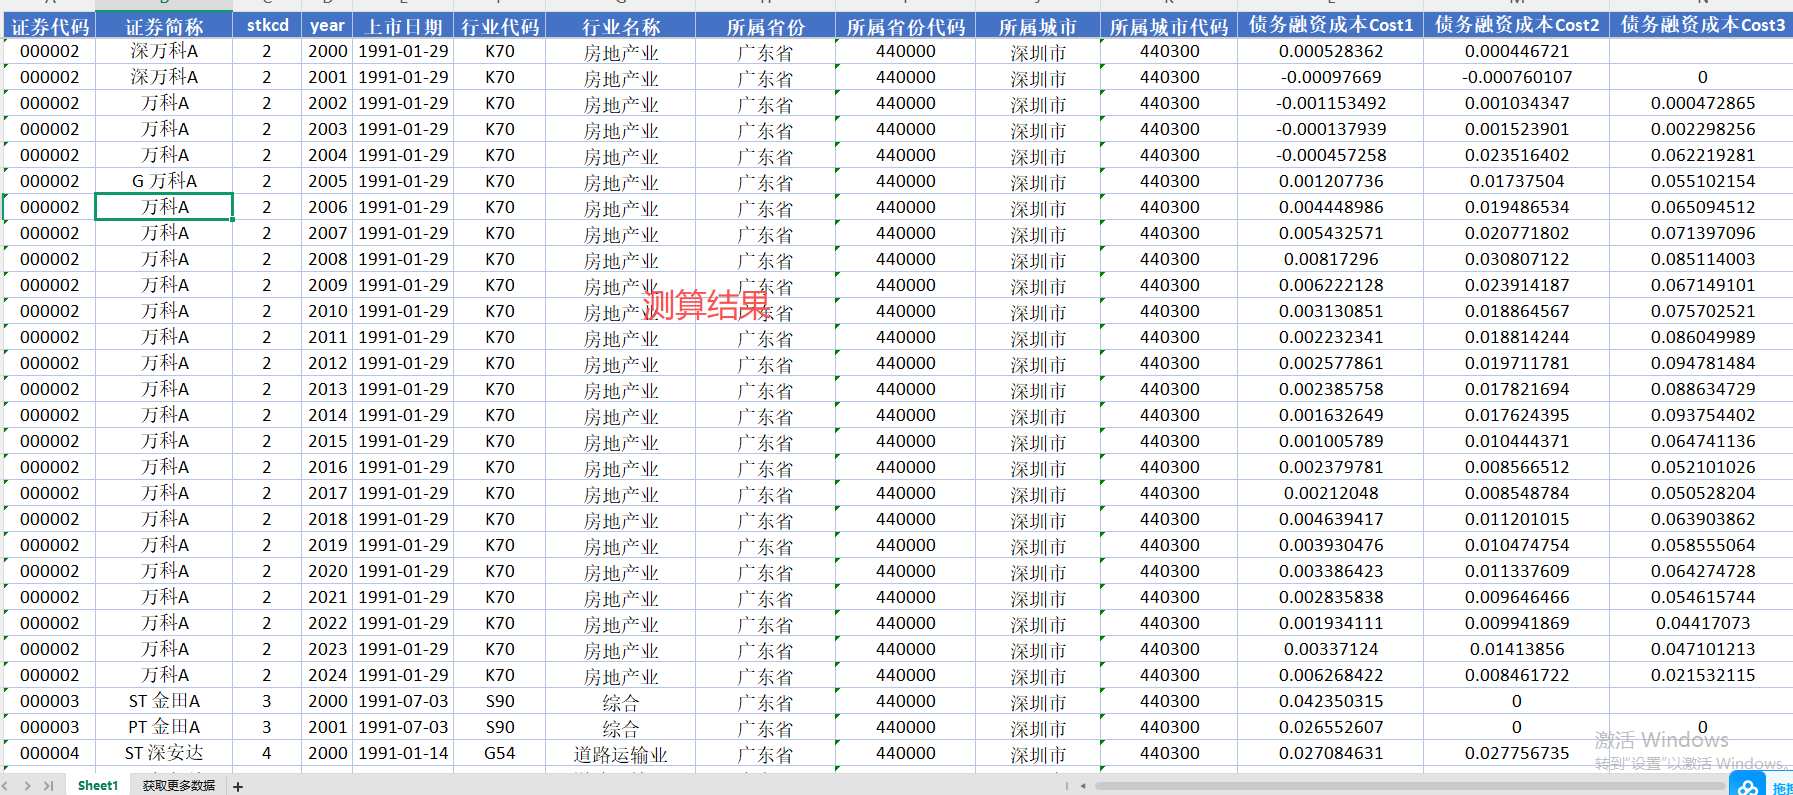Image resolution: width=1793 pixels, height=795 pixels.
Task: Select the Cost3 value 0.085114003
Action: pos(1702,259)
